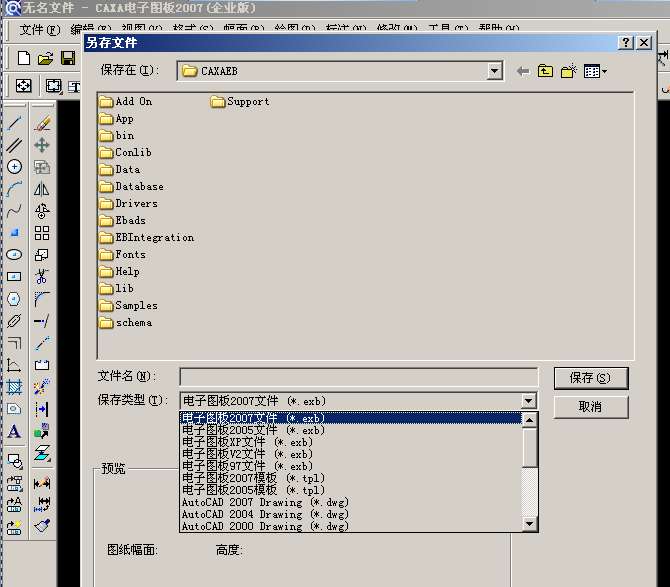The height and width of the screenshot is (587, 670).
Task: Choose 电子图板97文件 (*.exb) from list
Action: click(350, 466)
